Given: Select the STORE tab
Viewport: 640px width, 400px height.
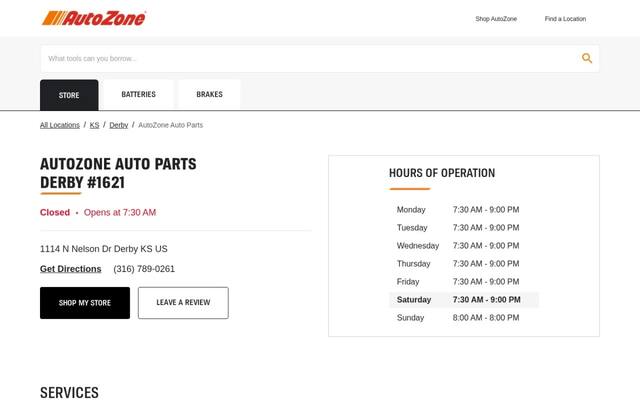Looking at the screenshot, I should click(x=69, y=95).
